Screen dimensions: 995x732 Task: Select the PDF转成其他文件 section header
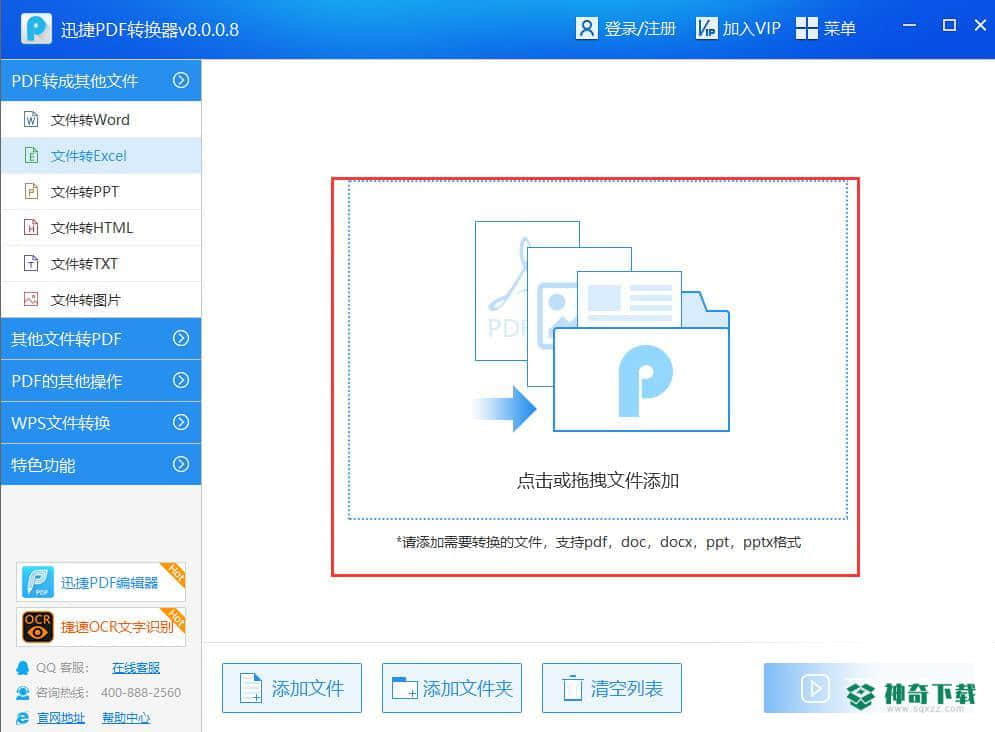(101, 81)
